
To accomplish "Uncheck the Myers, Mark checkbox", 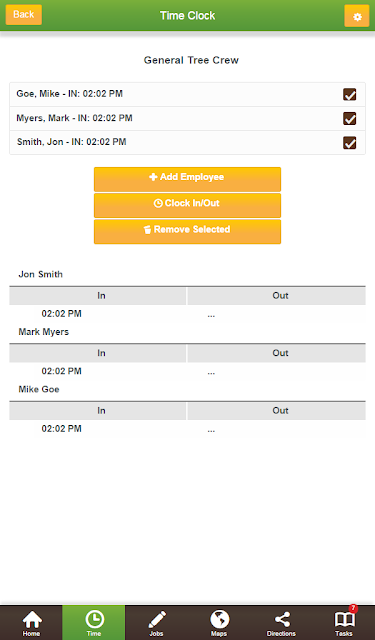I will (x=349, y=118).
